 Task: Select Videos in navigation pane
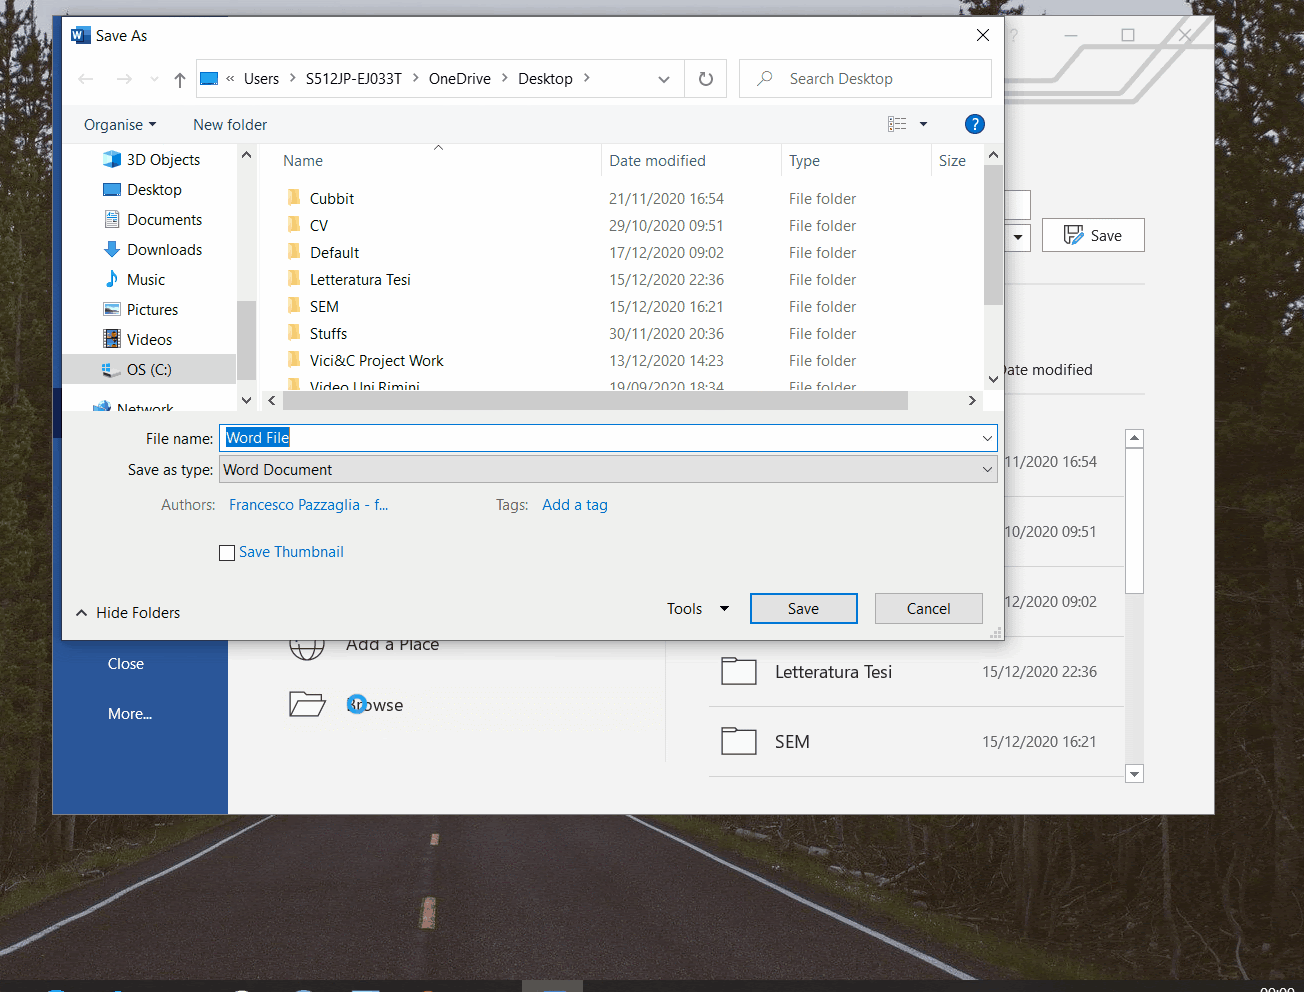(x=138, y=340)
